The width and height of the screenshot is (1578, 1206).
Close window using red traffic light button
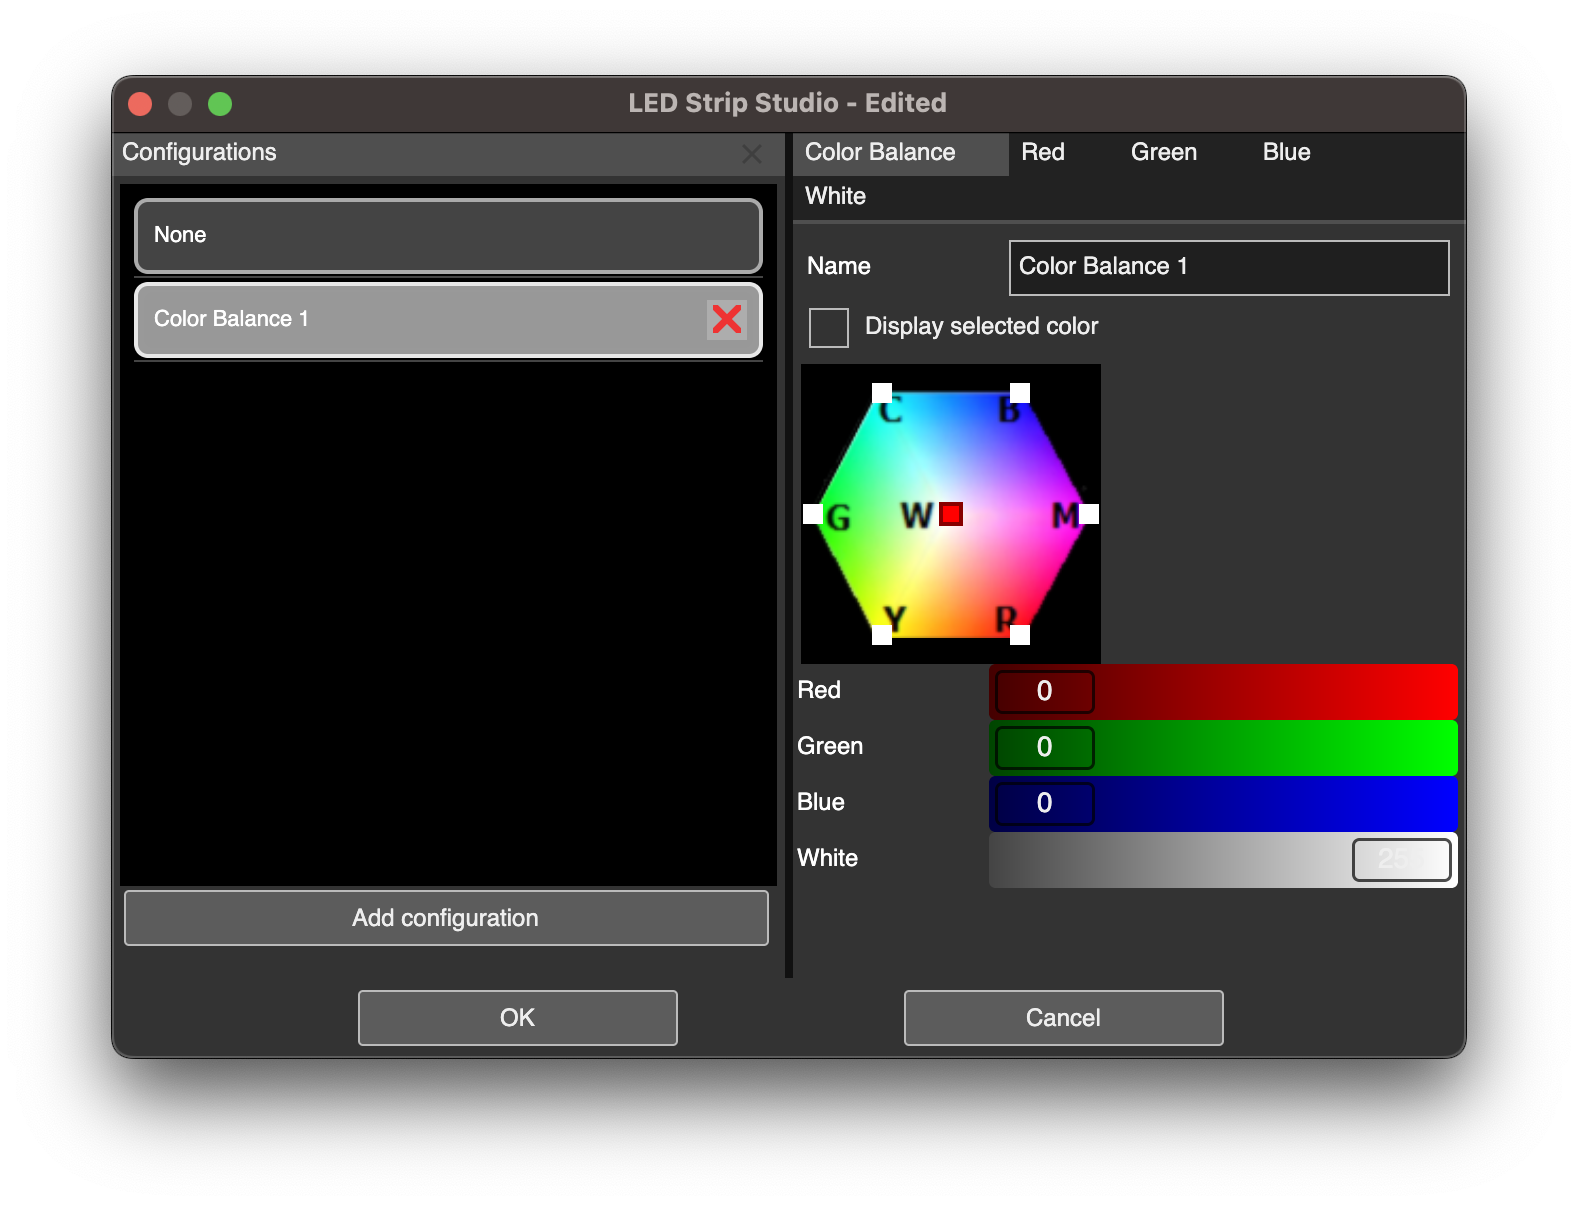(x=140, y=104)
